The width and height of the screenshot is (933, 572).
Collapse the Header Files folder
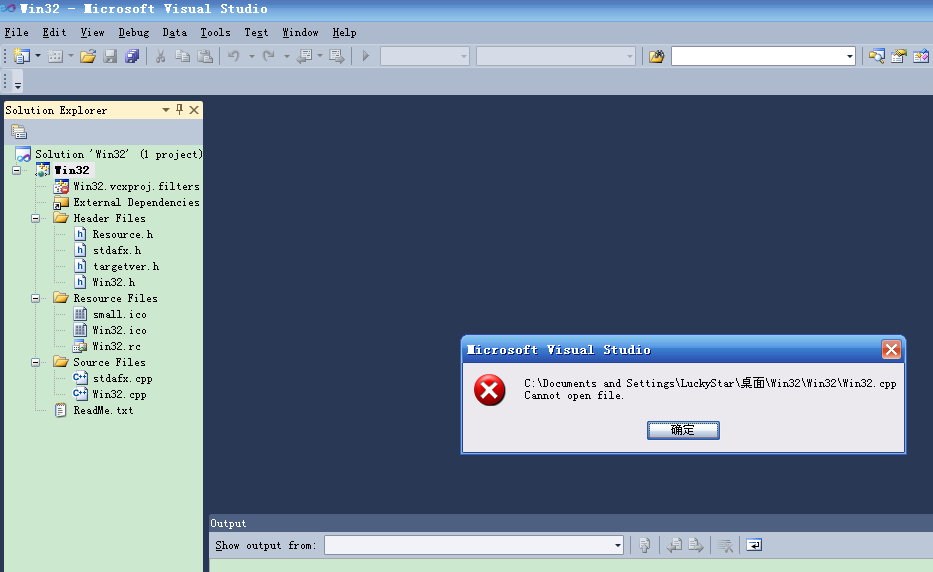(36, 218)
